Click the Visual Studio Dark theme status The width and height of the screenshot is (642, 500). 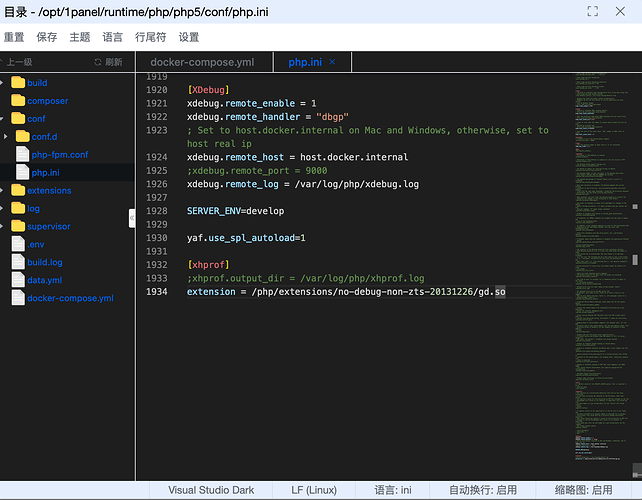[211, 490]
